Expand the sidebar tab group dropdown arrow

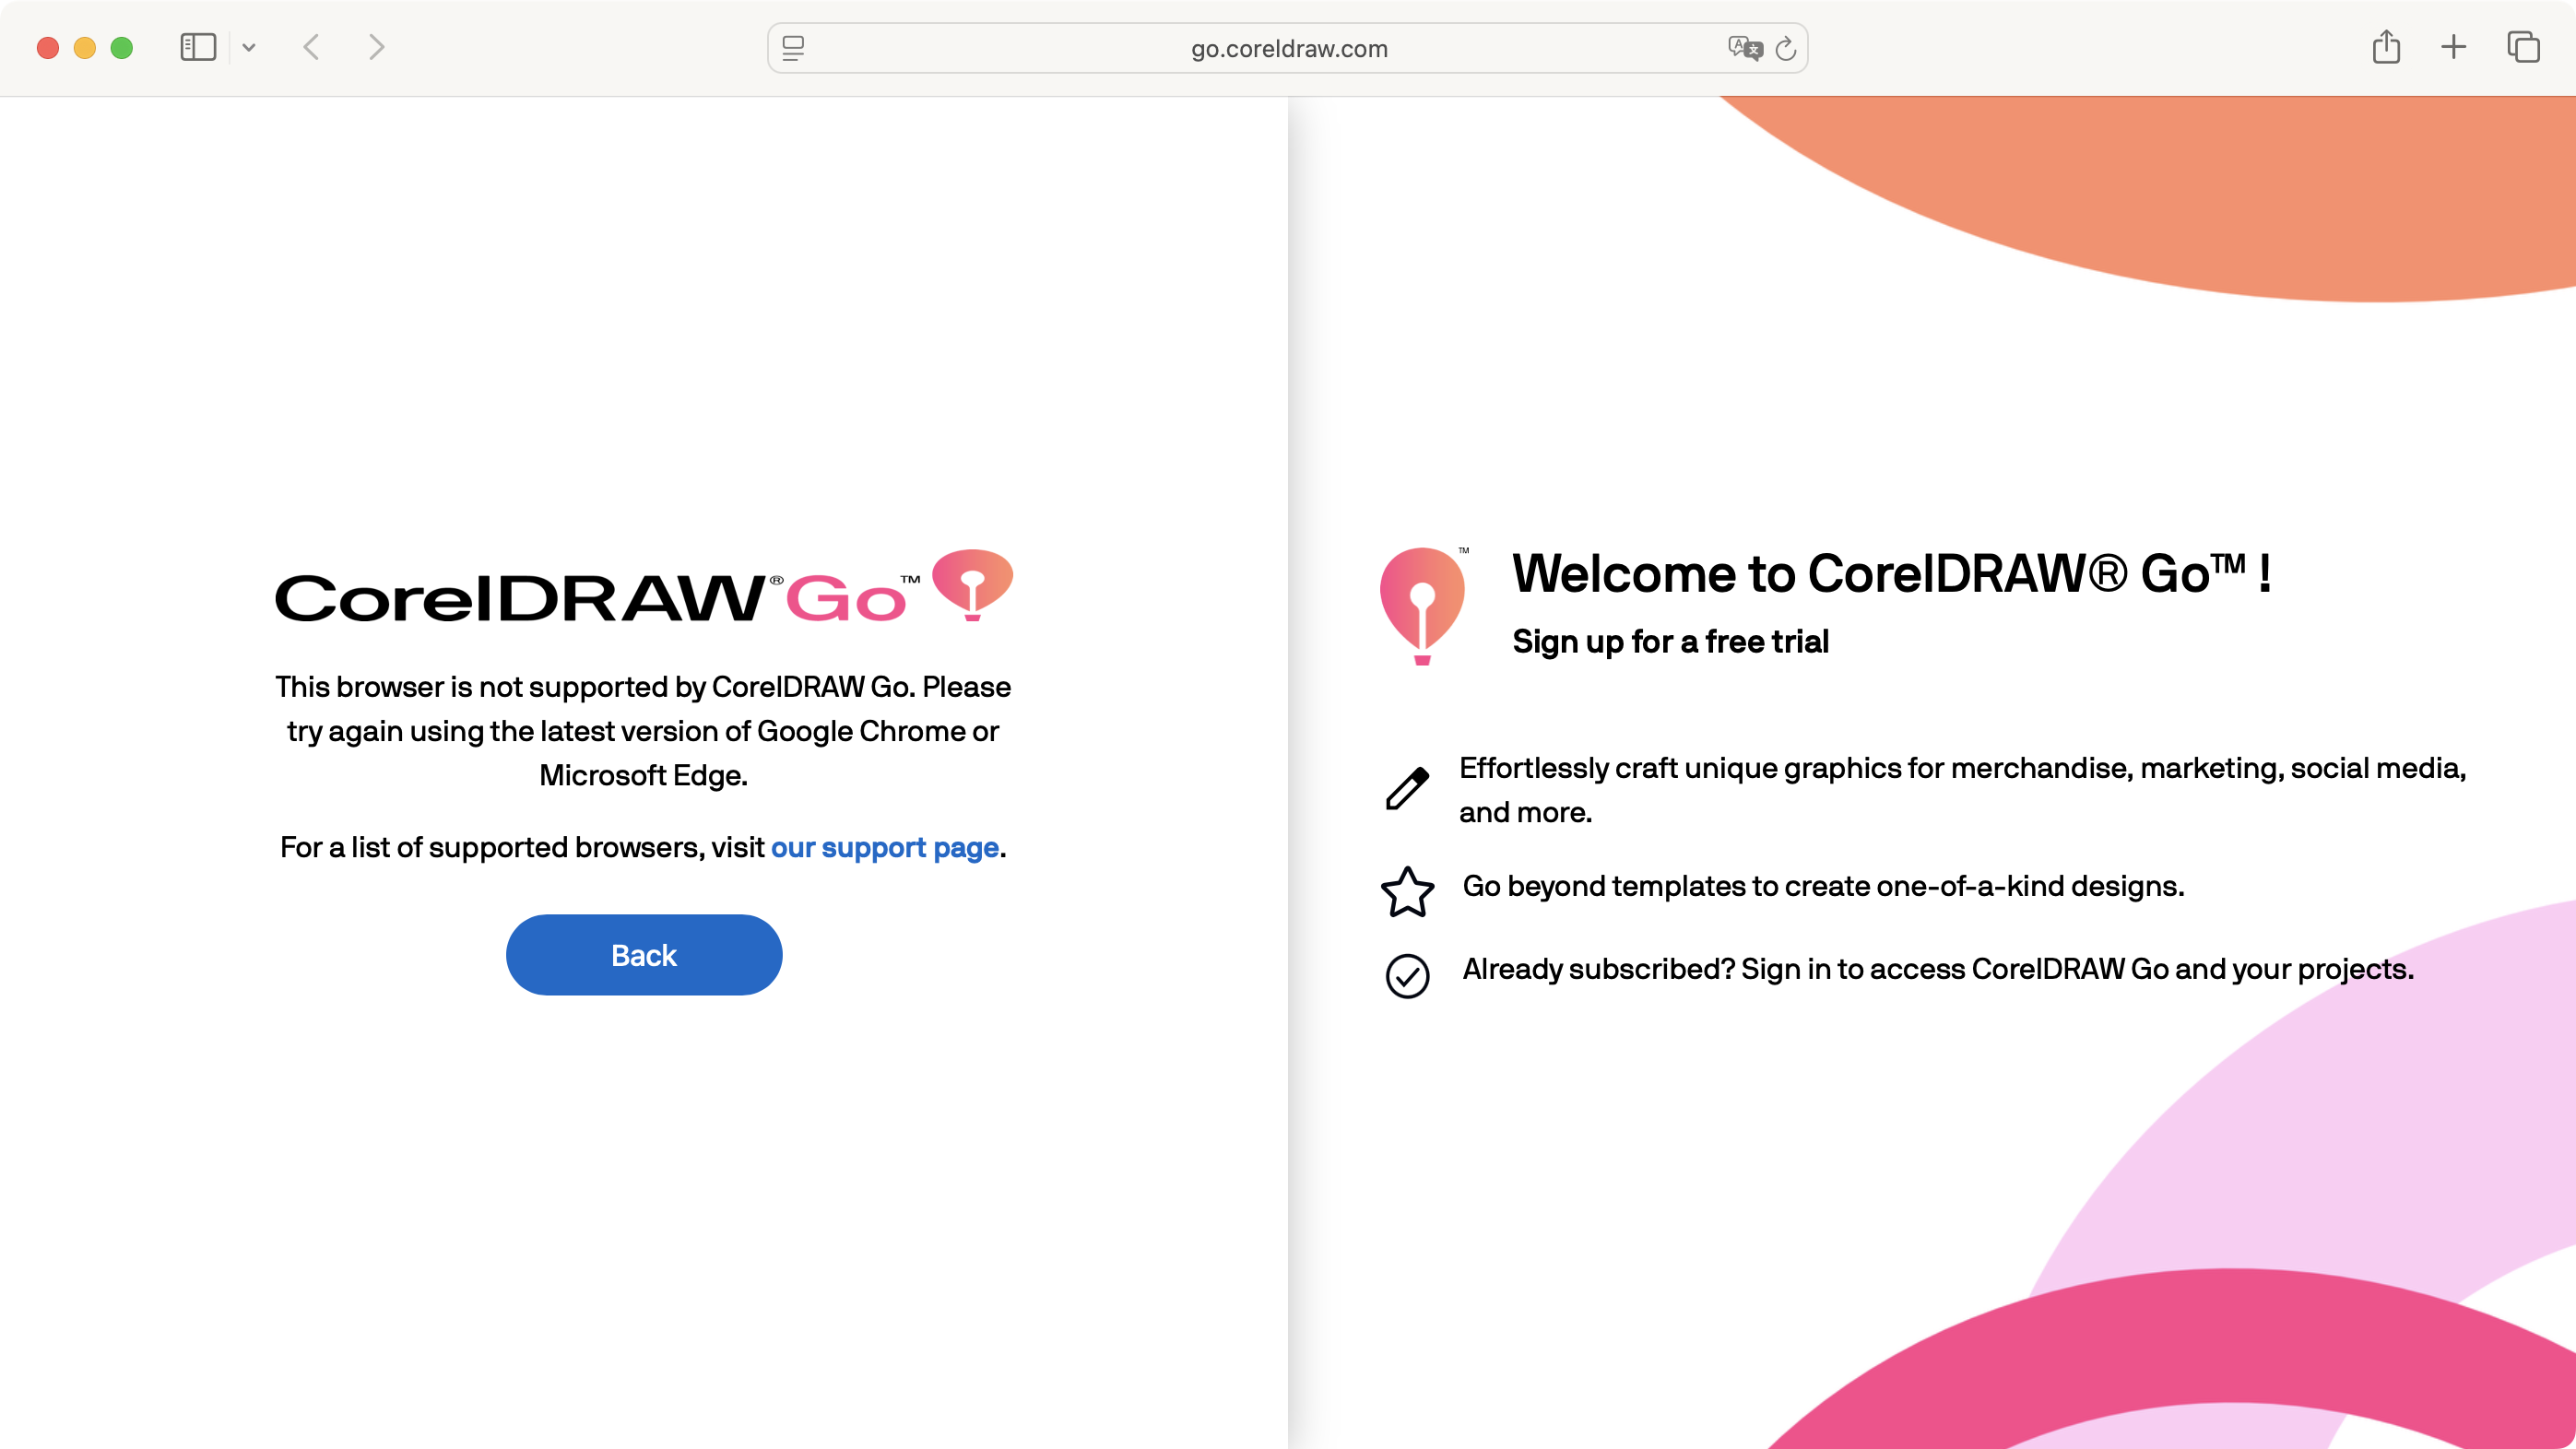point(249,47)
